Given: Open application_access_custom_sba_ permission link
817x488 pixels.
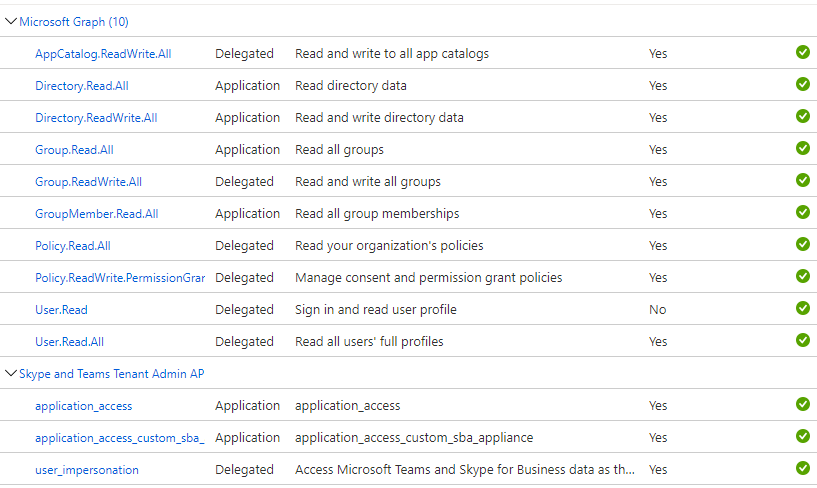Looking at the screenshot, I should [120, 438].
